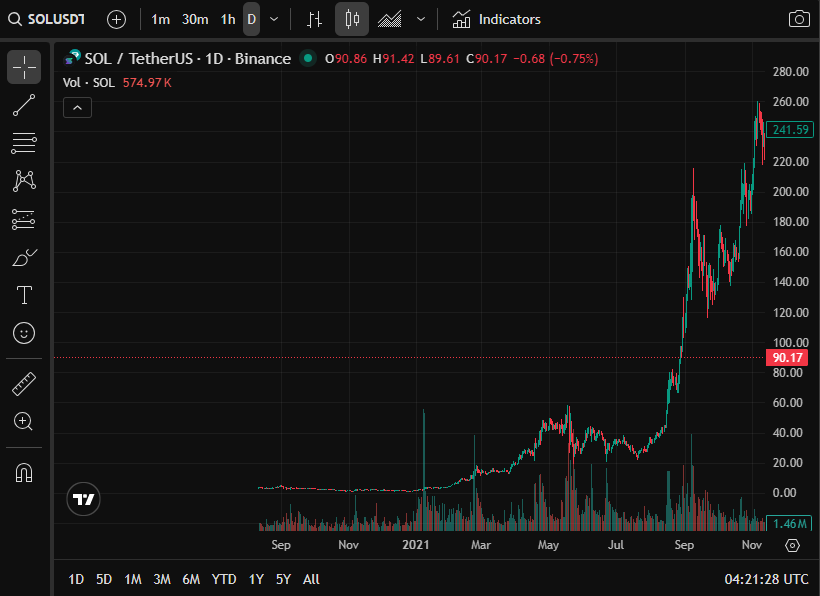Image resolution: width=820 pixels, height=596 pixels.
Task: Click the 241.59 price label
Action: [x=790, y=129]
